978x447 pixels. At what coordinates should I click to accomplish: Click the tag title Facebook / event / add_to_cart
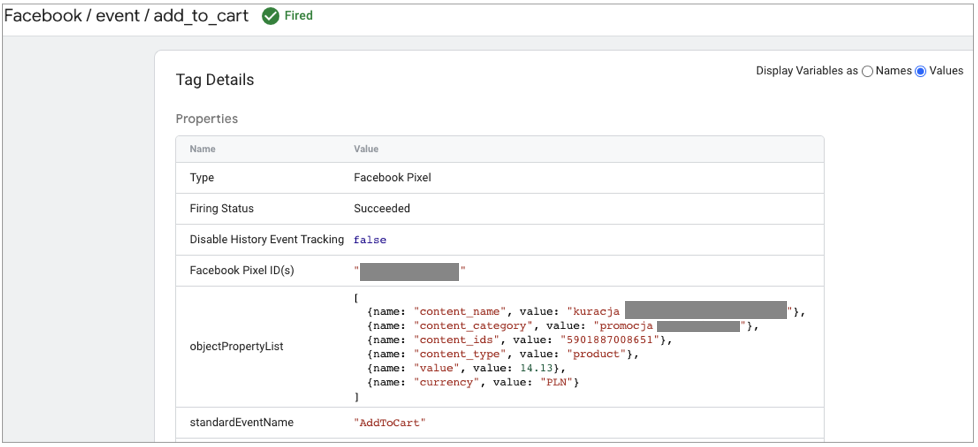point(127,16)
